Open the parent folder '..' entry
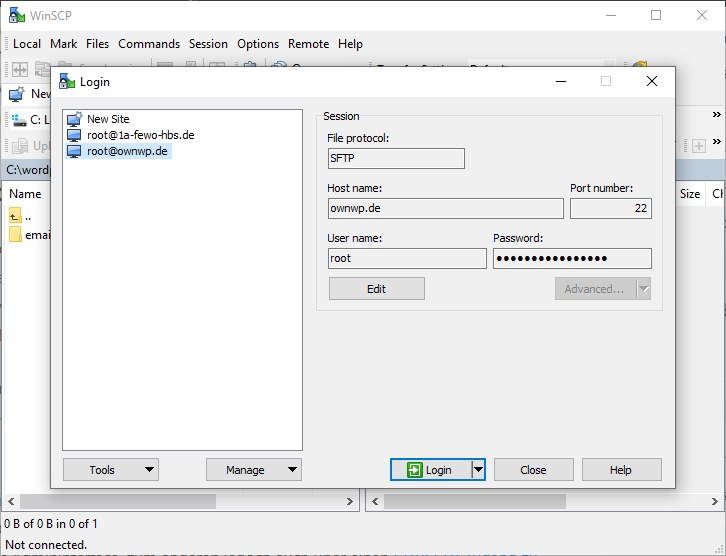The width and height of the screenshot is (726, 556). click(20, 216)
